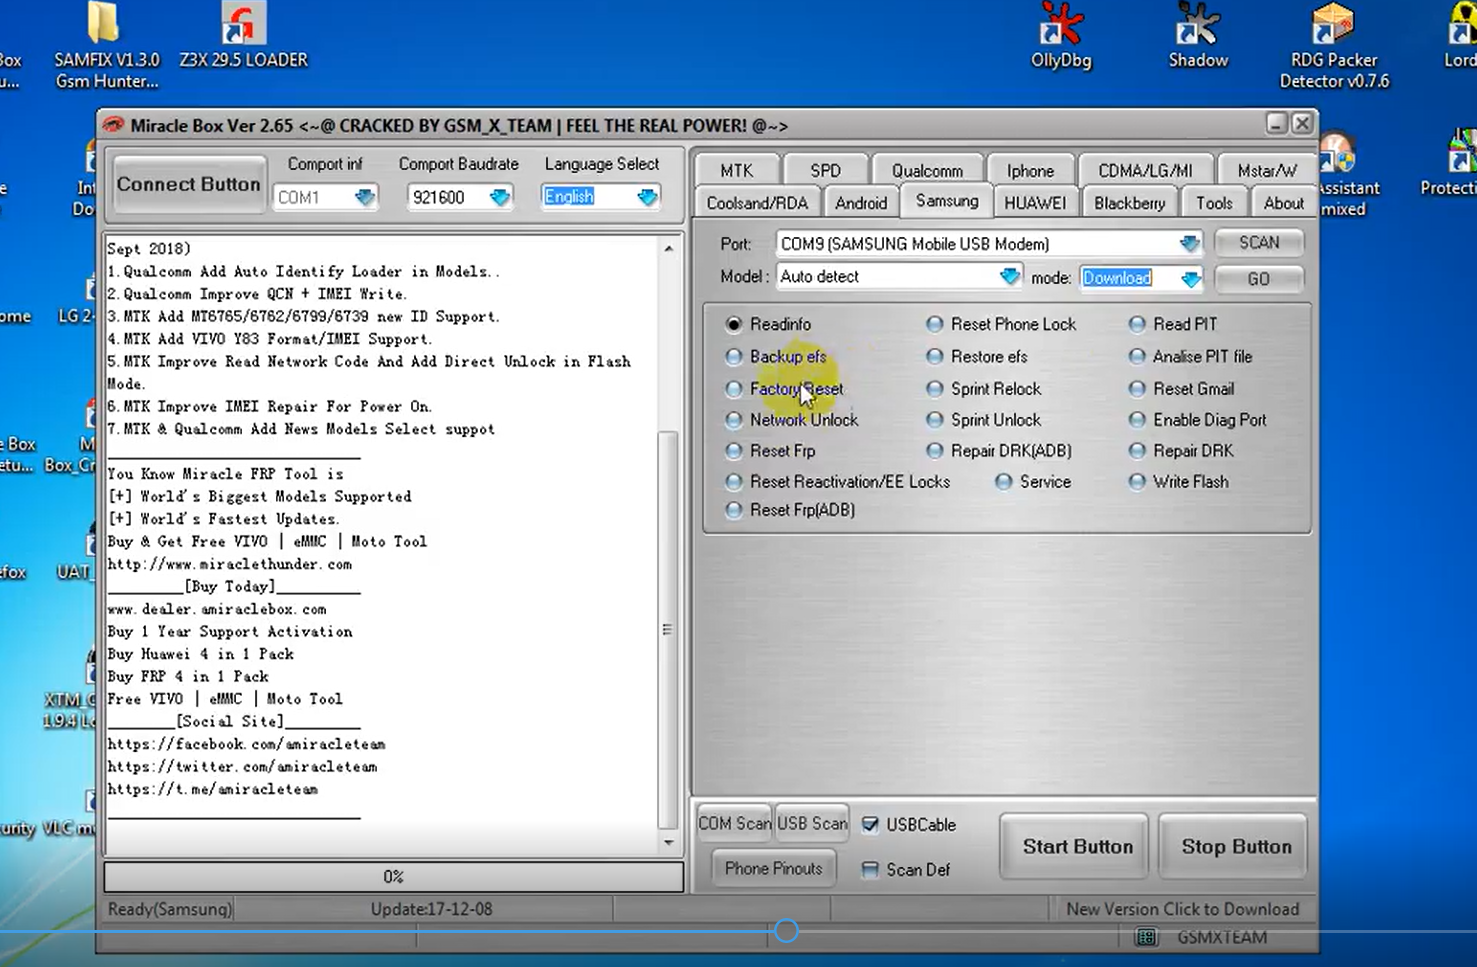Screen dimensions: 1477x967
Task: Click the USB Scan button
Action: (812, 823)
